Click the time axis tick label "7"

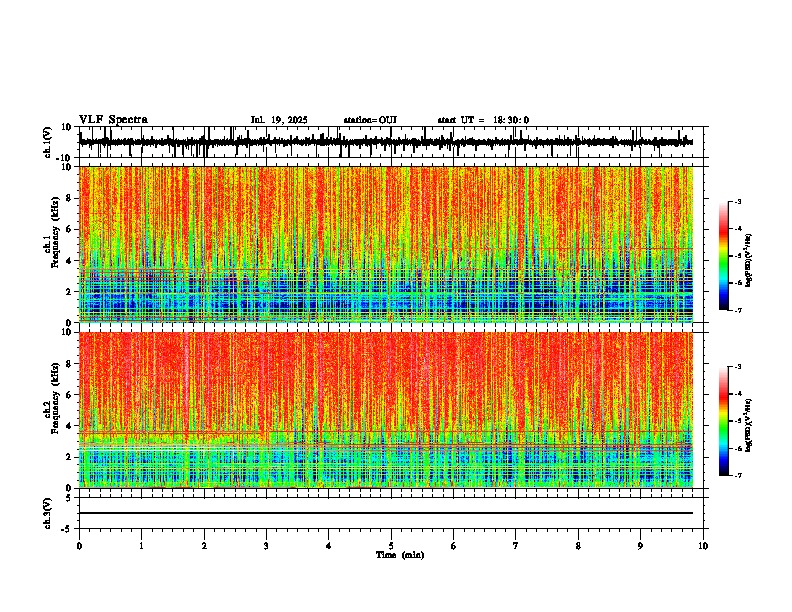click(516, 546)
